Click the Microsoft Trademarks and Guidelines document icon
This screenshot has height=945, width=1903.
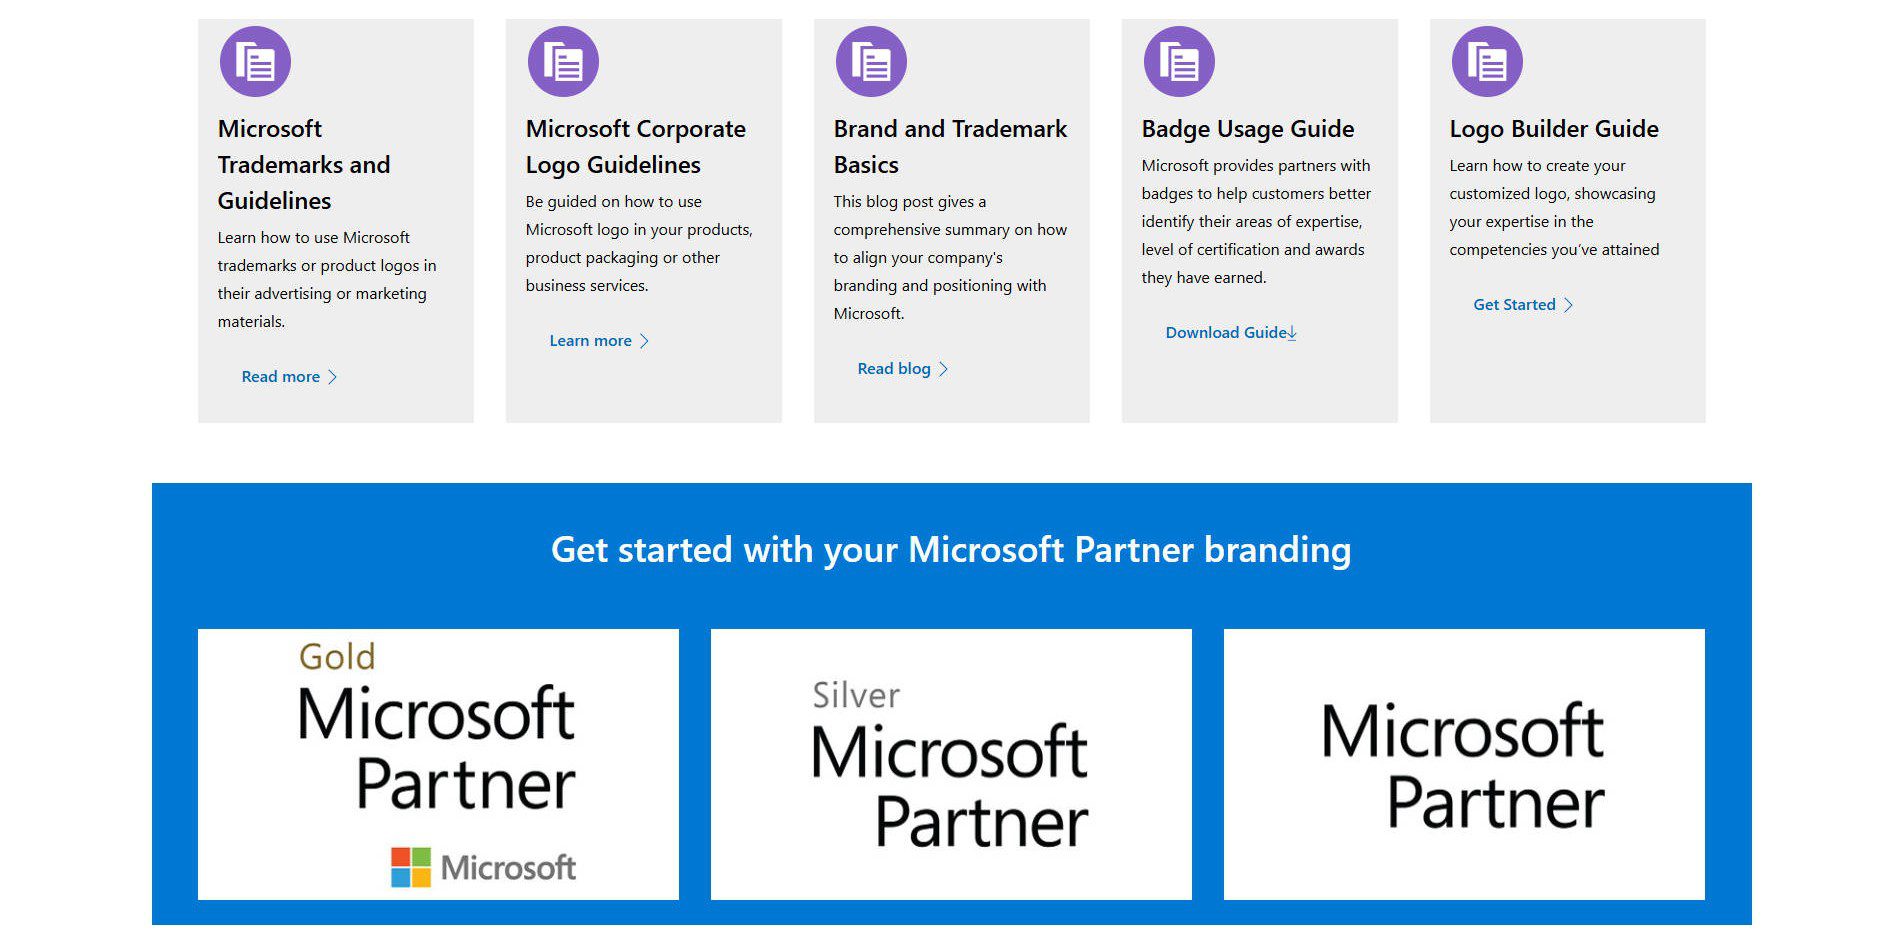[x=255, y=62]
